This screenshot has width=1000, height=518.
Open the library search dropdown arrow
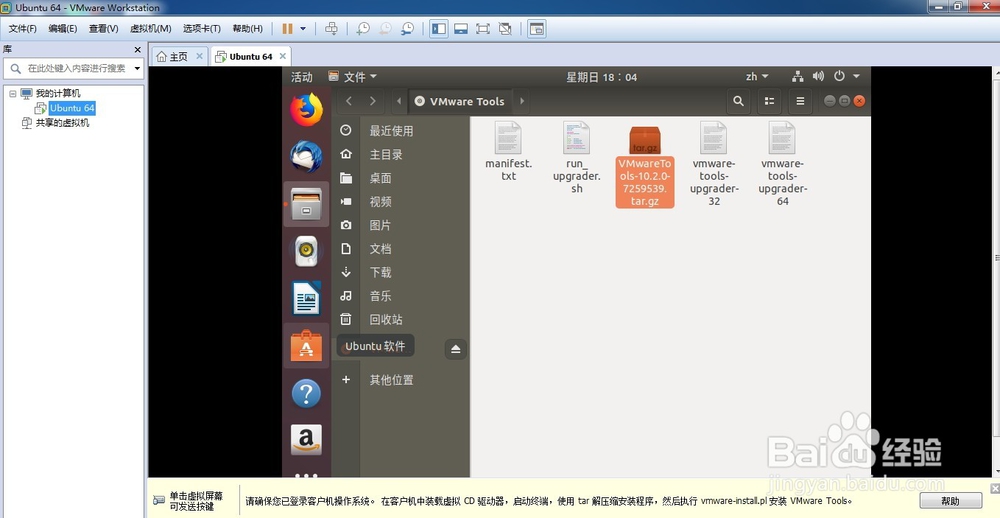137,68
